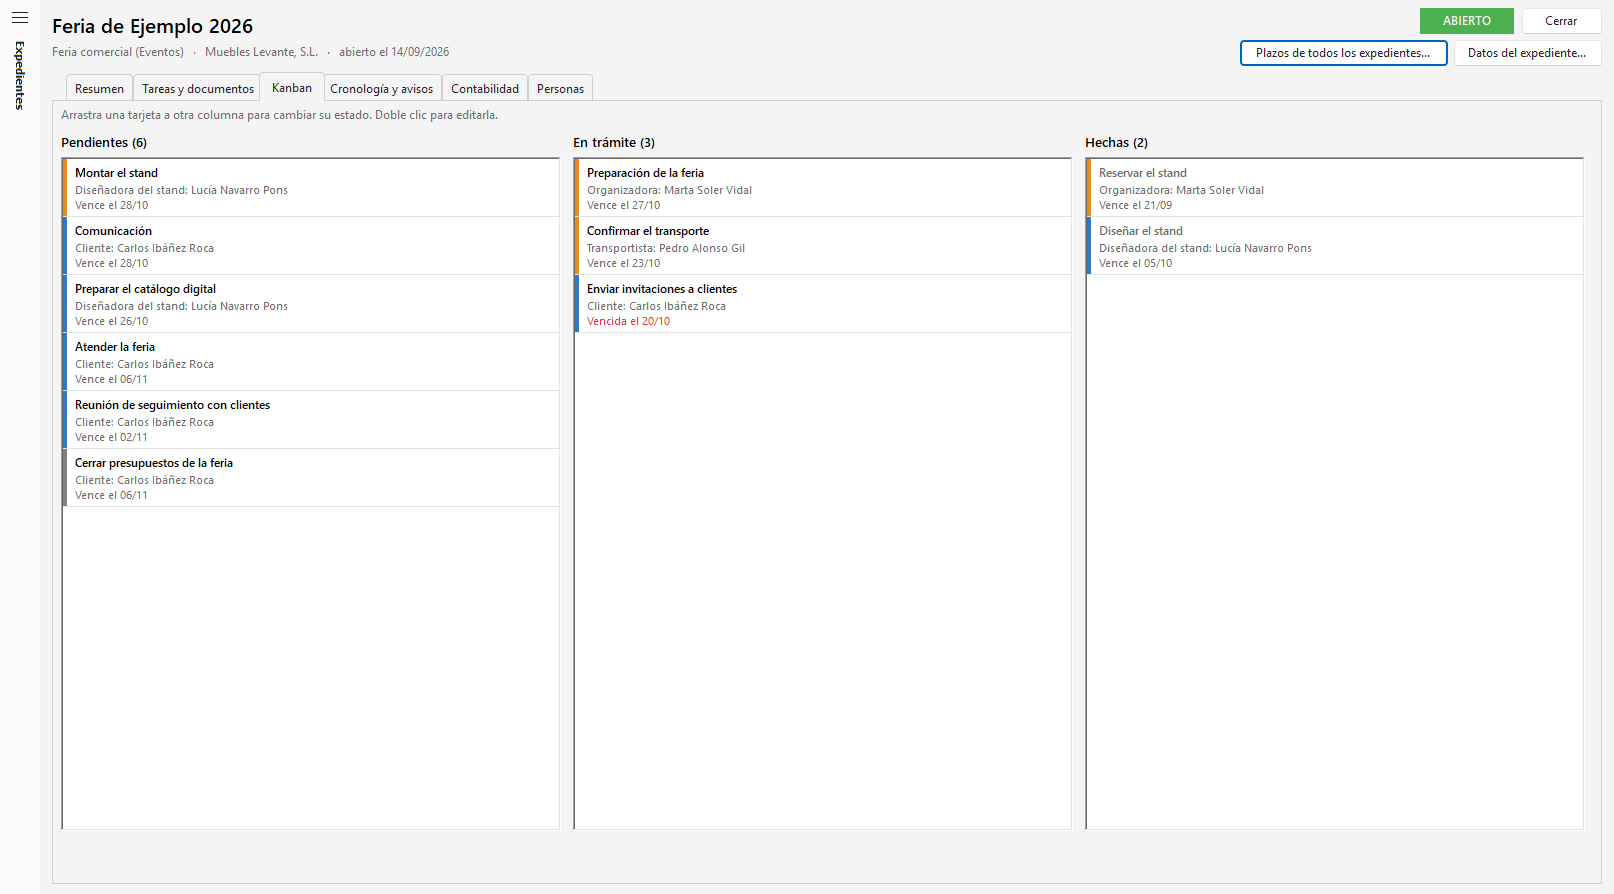Click 'Vence el 05/10' due date
This screenshot has height=894, width=1614.
pyautogui.click(x=1135, y=263)
